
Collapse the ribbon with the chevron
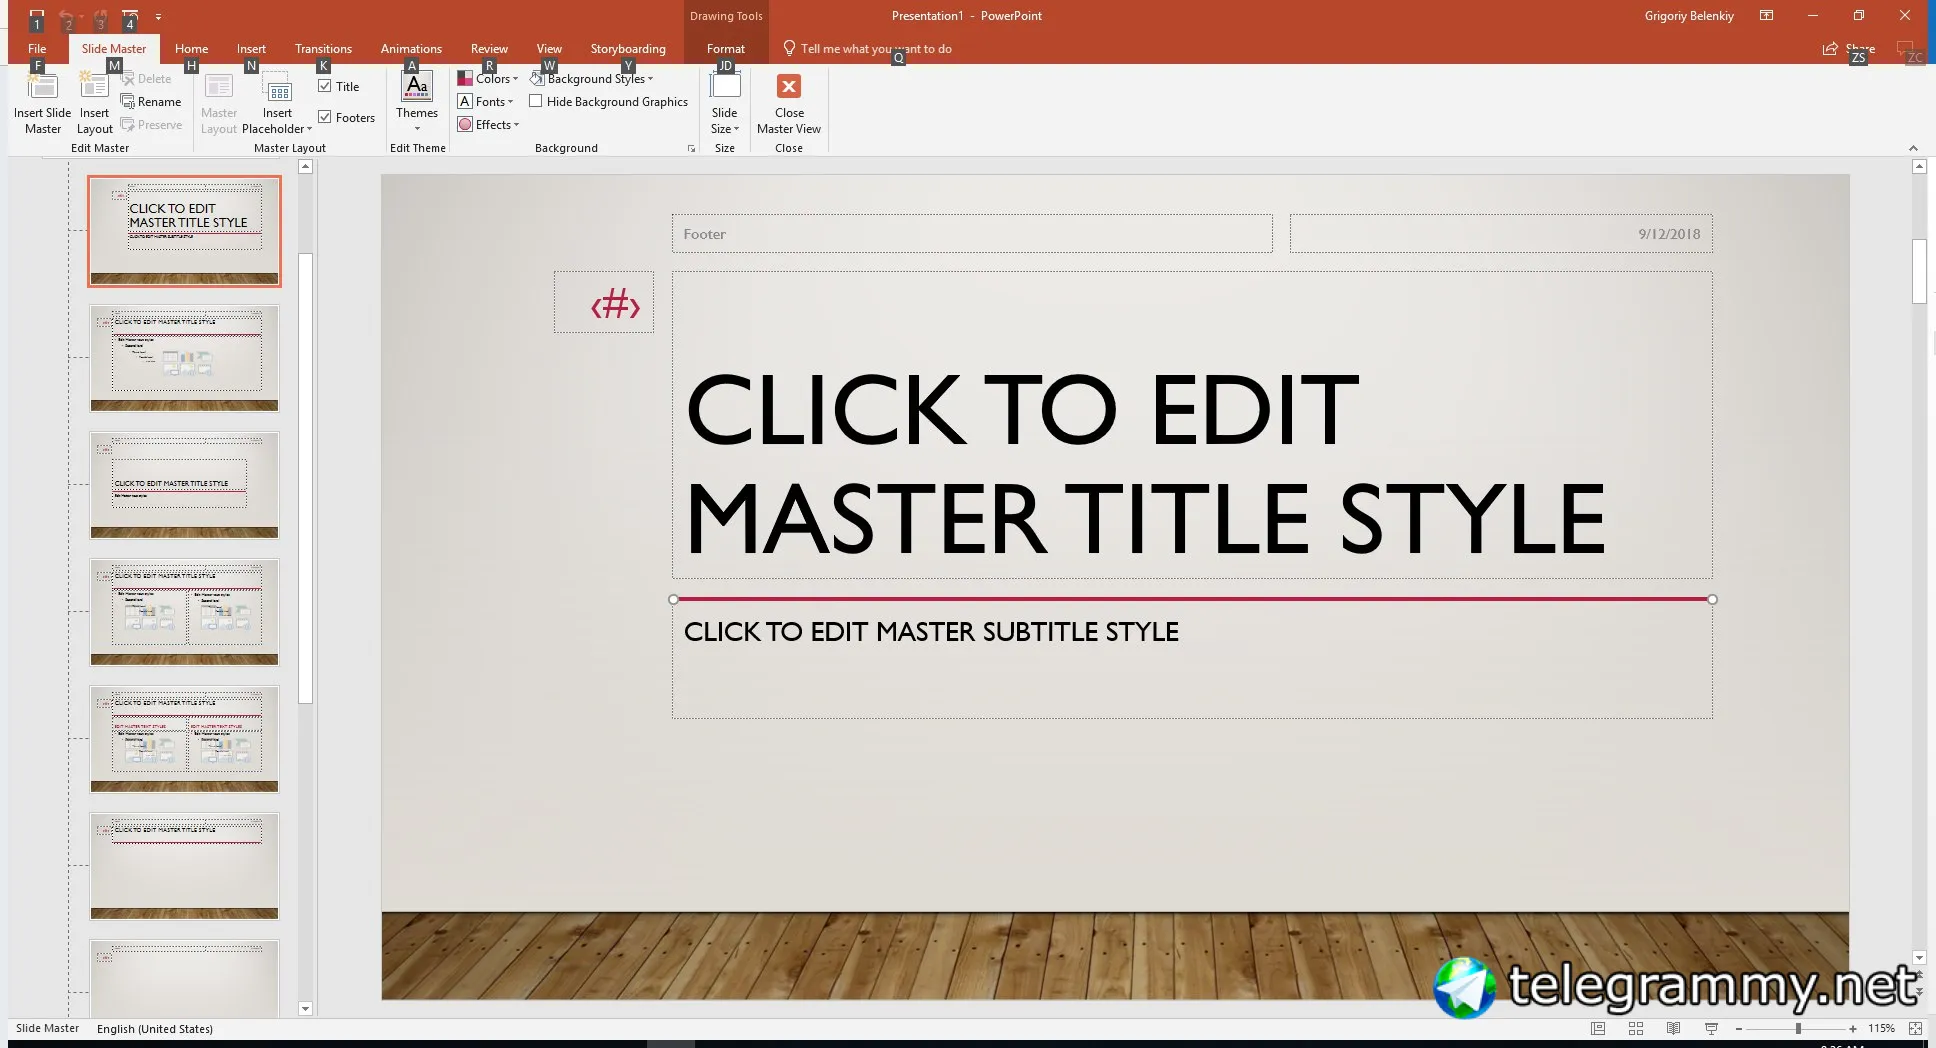tap(1913, 148)
